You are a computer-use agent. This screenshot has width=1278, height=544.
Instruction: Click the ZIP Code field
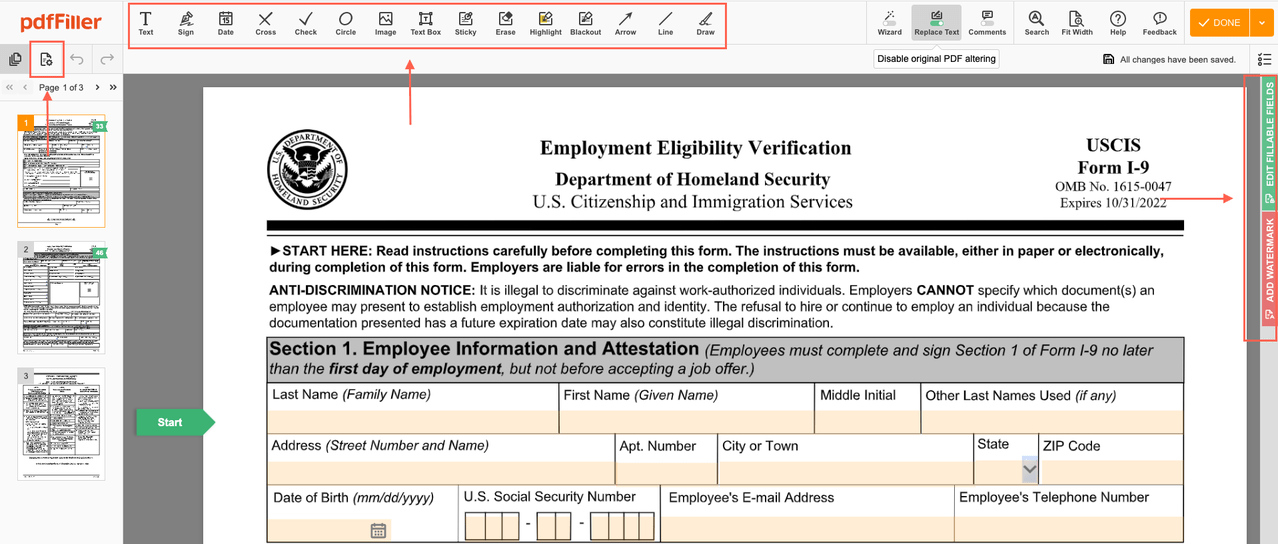(x=1111, y=471)
